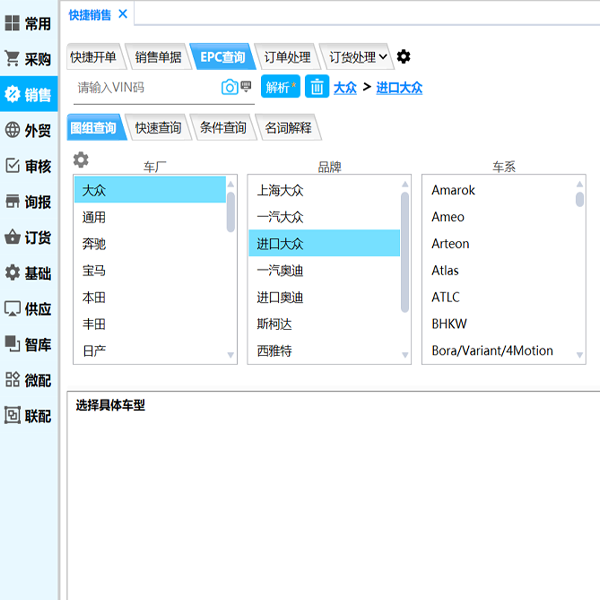
Task: Expand the 订货处理 dropdown tab
Action: (x=358, y=57)
